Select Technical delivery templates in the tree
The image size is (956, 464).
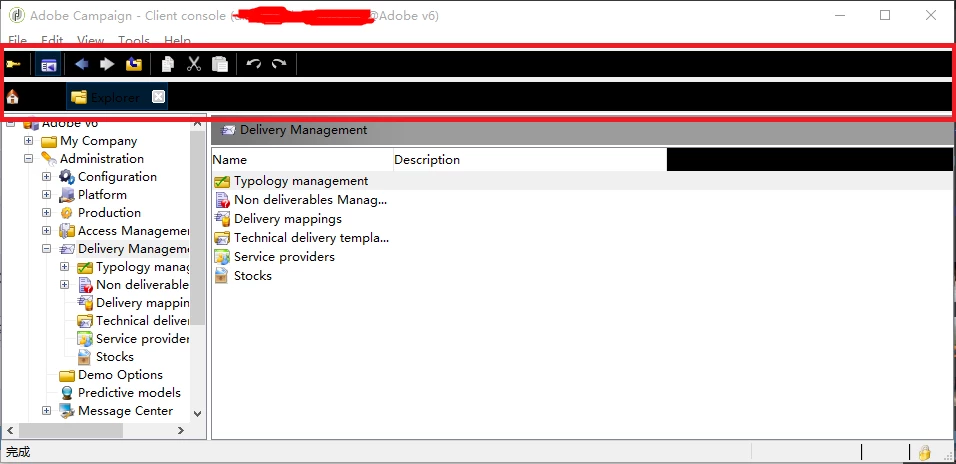click(142, 321)
